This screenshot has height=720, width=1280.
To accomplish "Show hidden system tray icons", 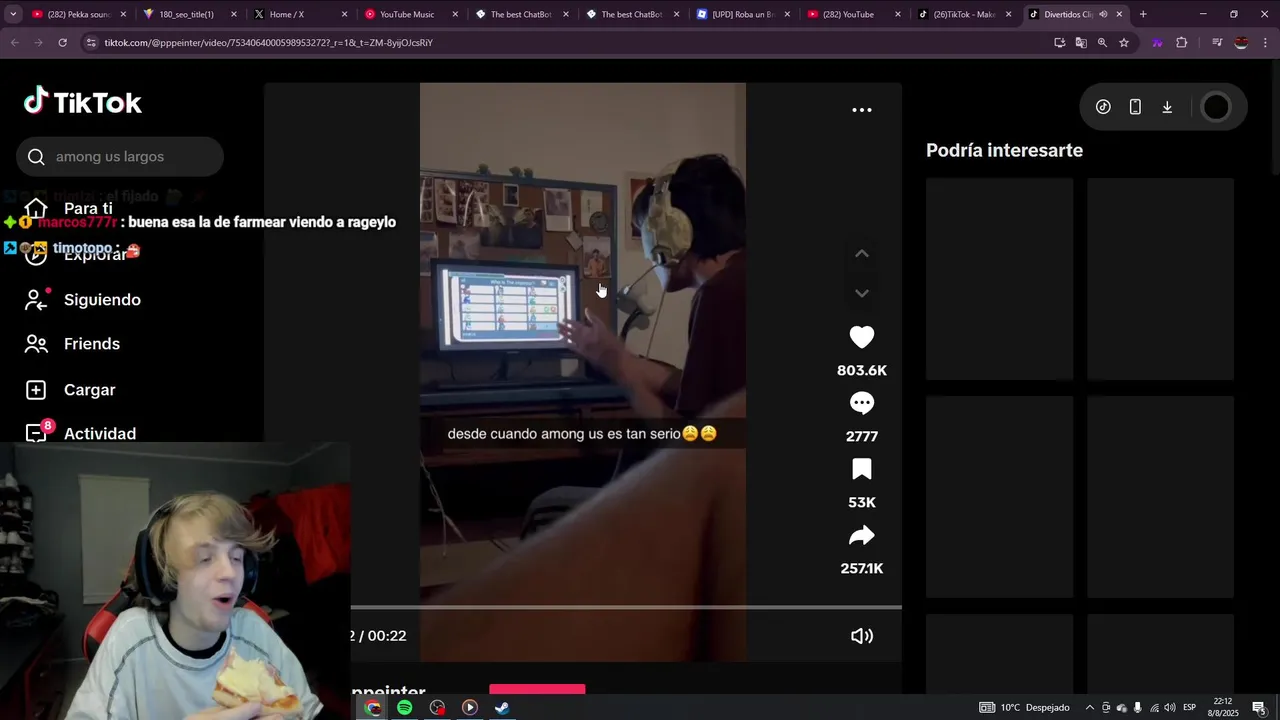I will coord(1090,707).
